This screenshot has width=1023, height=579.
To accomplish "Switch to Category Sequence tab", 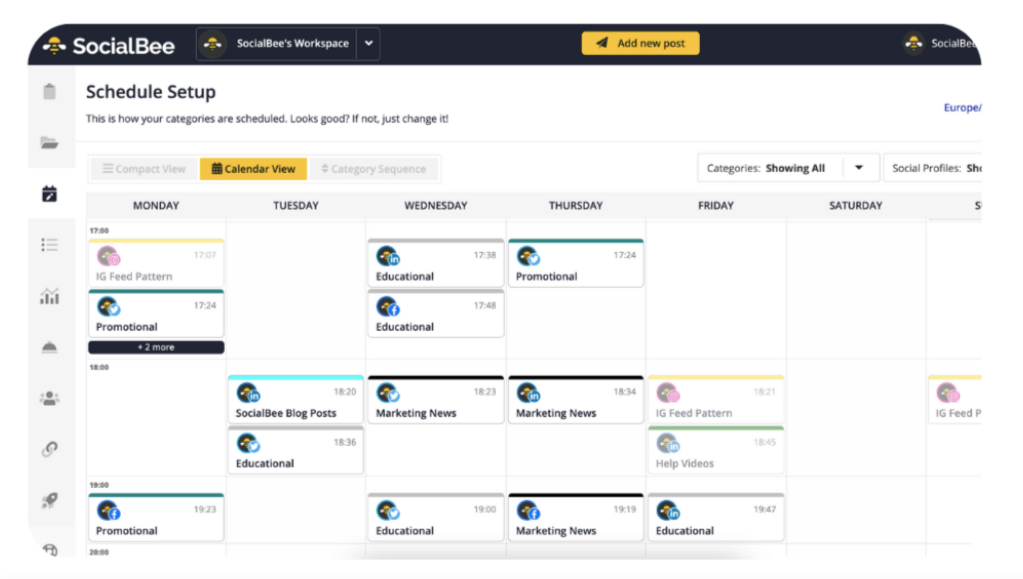I will click(373, 169).
